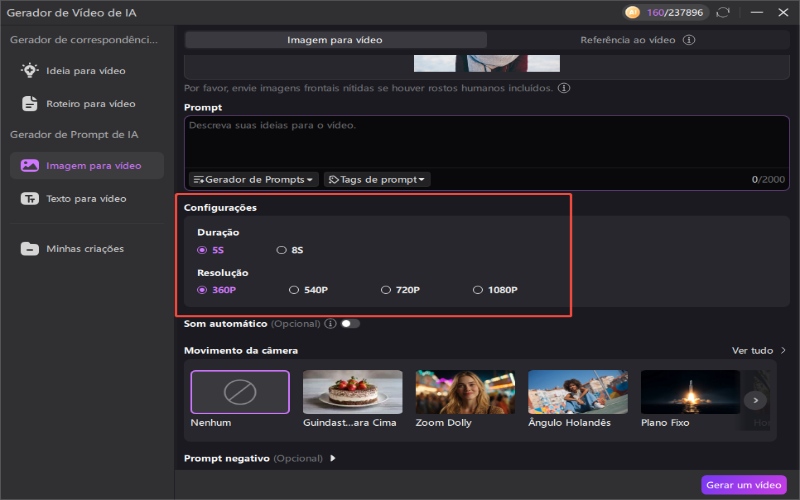Select Ângulo Holandês camera movement

coord(578,392)
